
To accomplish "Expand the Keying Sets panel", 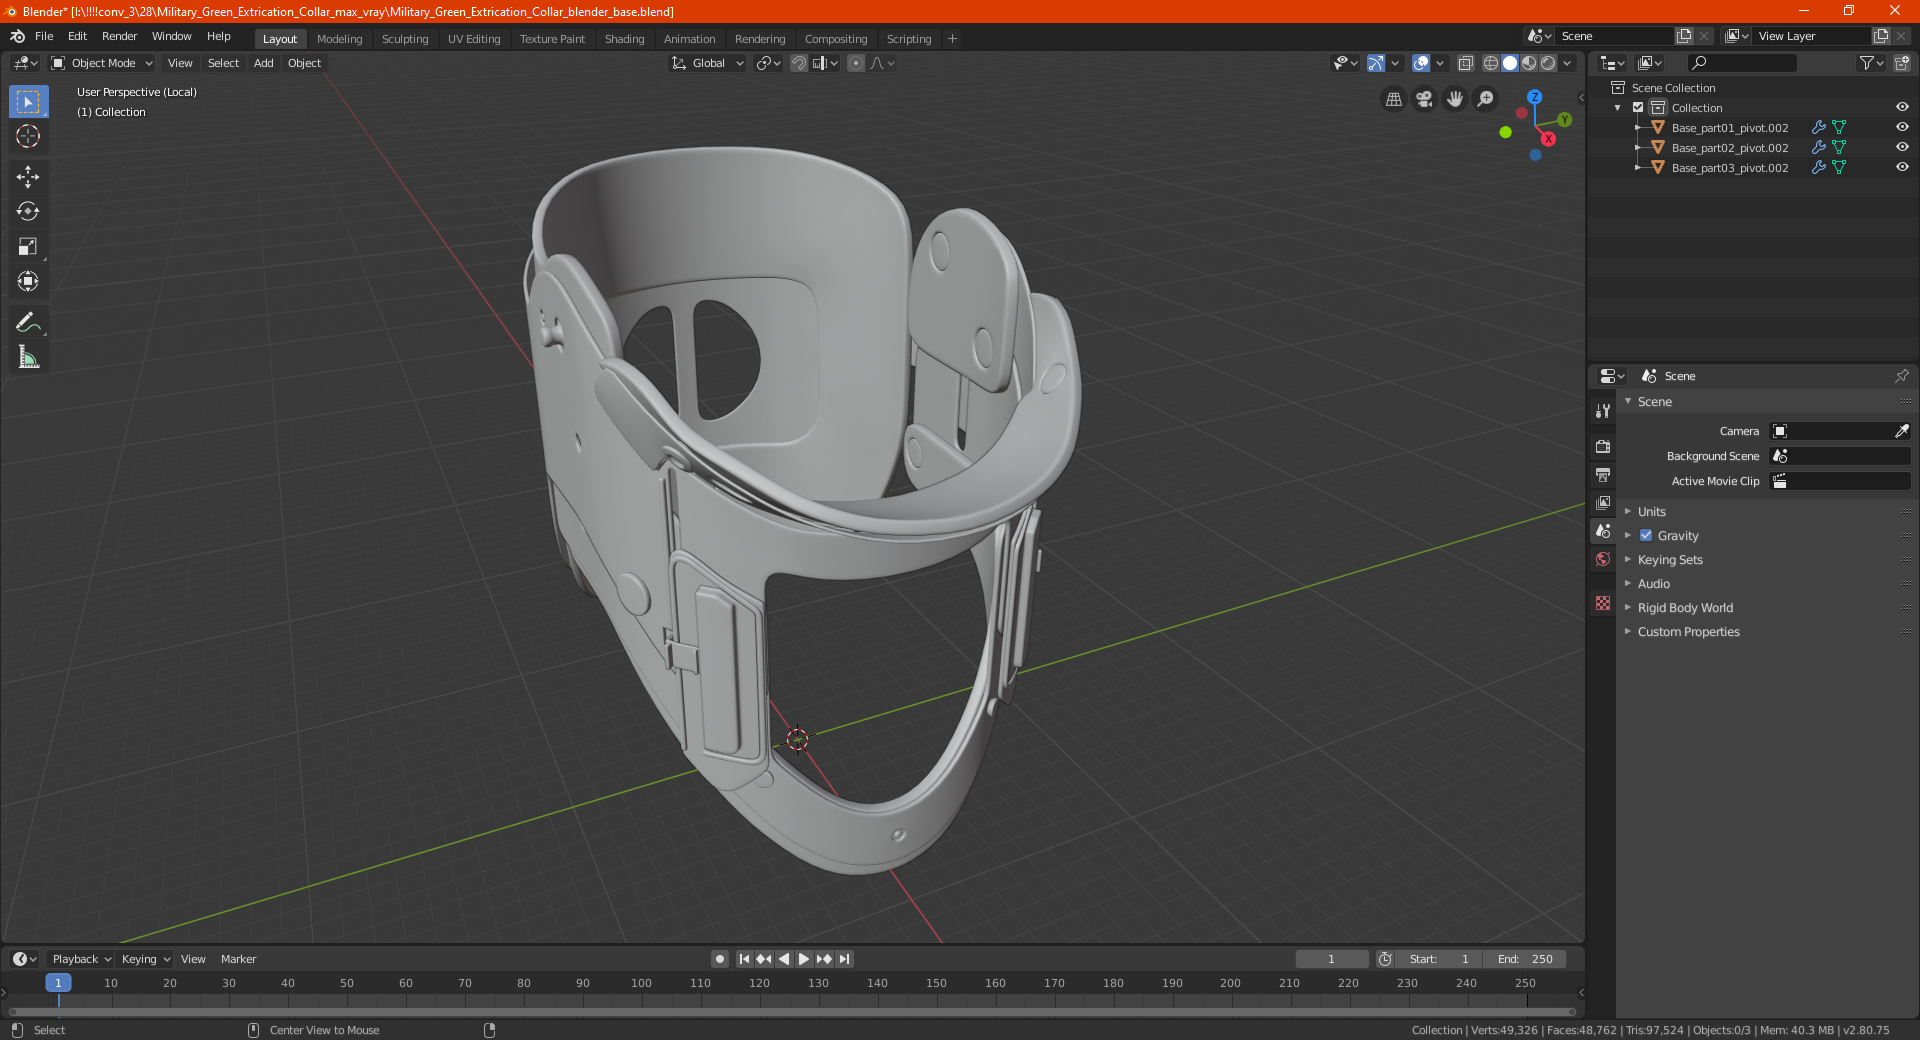I will click(1669, 559).
